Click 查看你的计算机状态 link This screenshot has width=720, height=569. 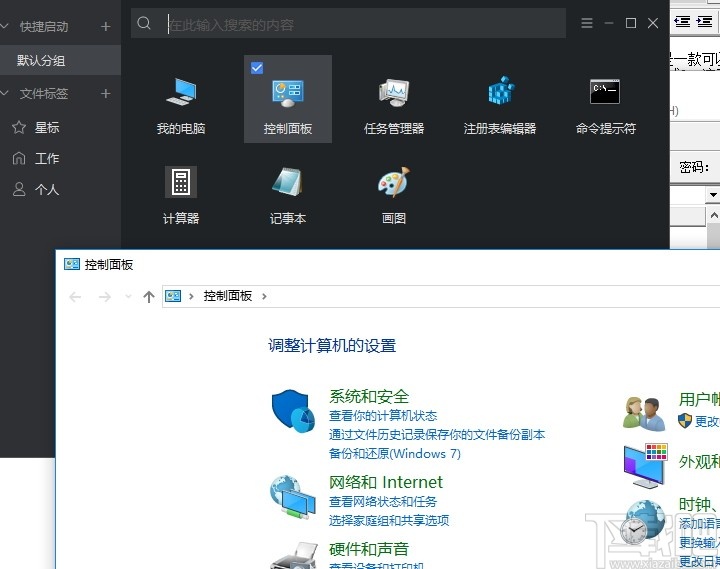(383, 416)
